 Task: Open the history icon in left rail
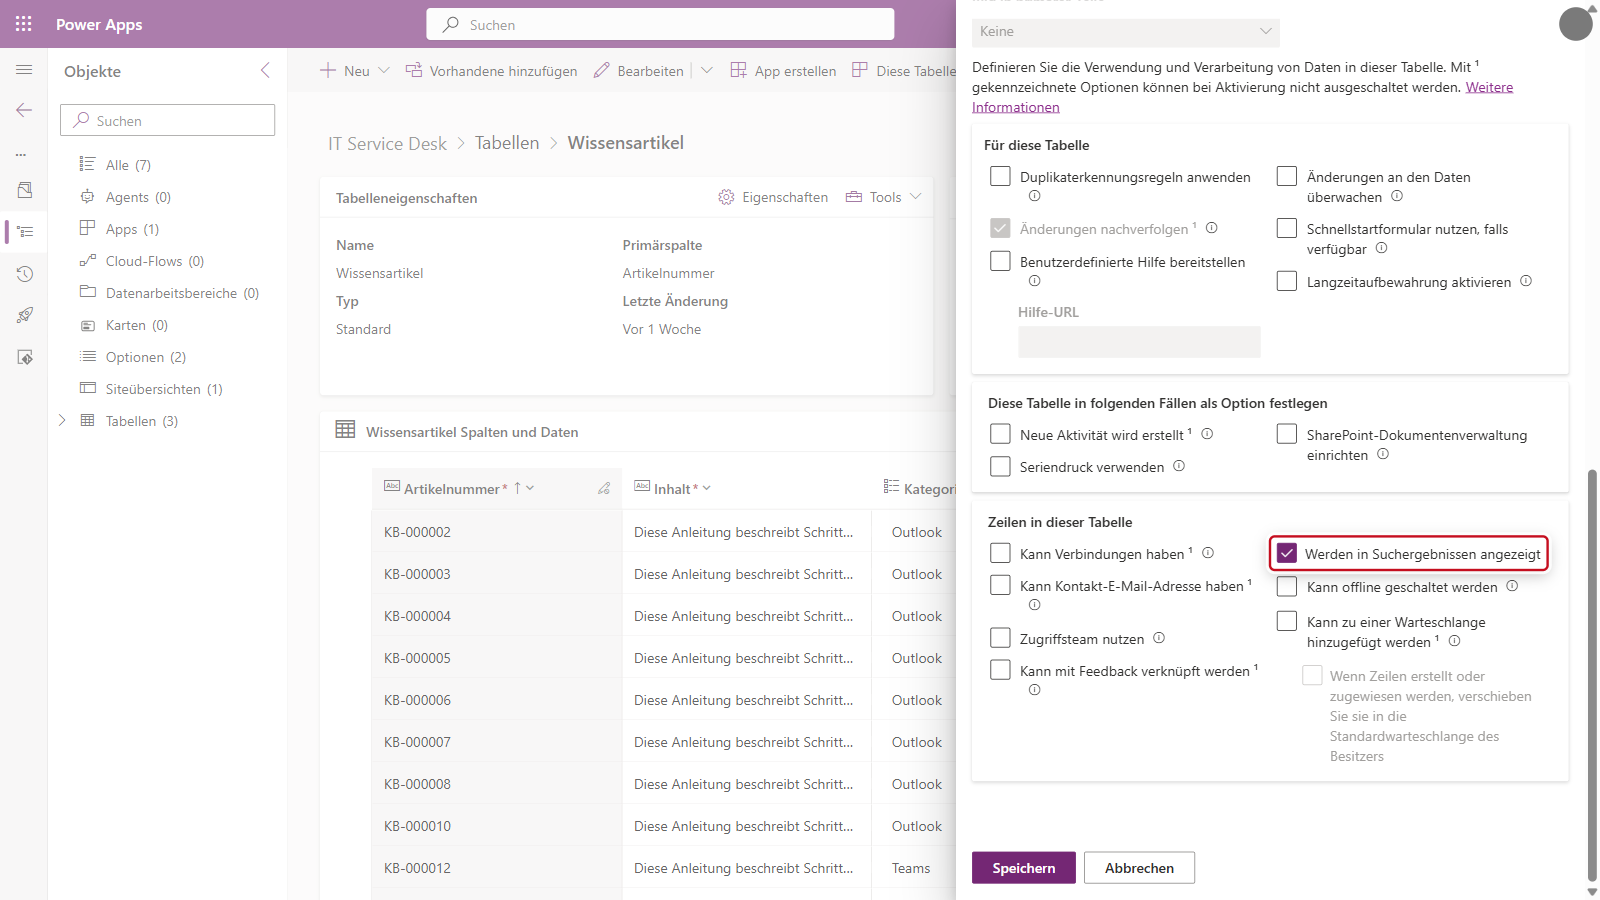coord(25,274)
